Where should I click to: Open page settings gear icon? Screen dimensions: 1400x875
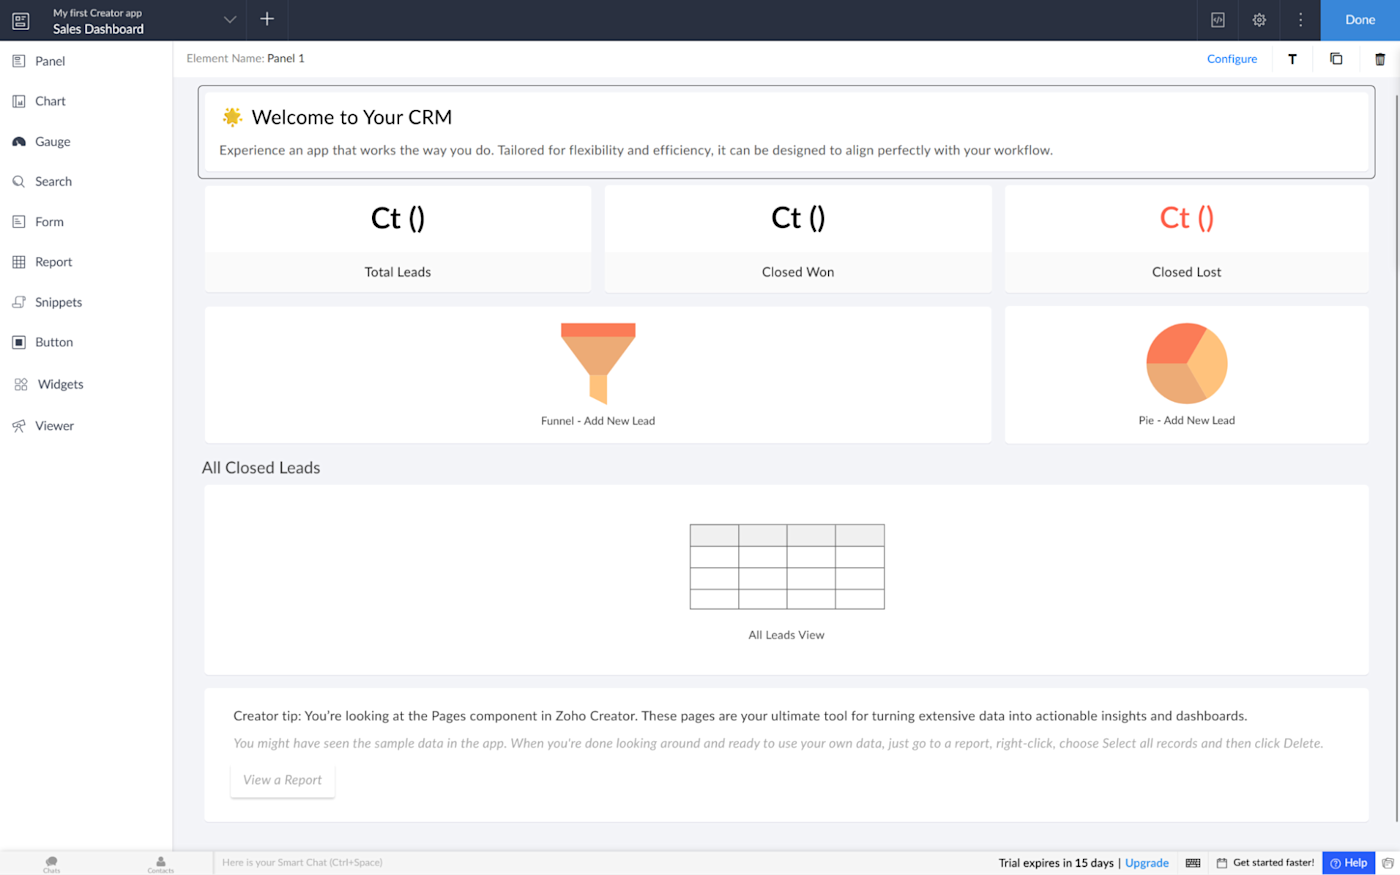pos(1259,20)
